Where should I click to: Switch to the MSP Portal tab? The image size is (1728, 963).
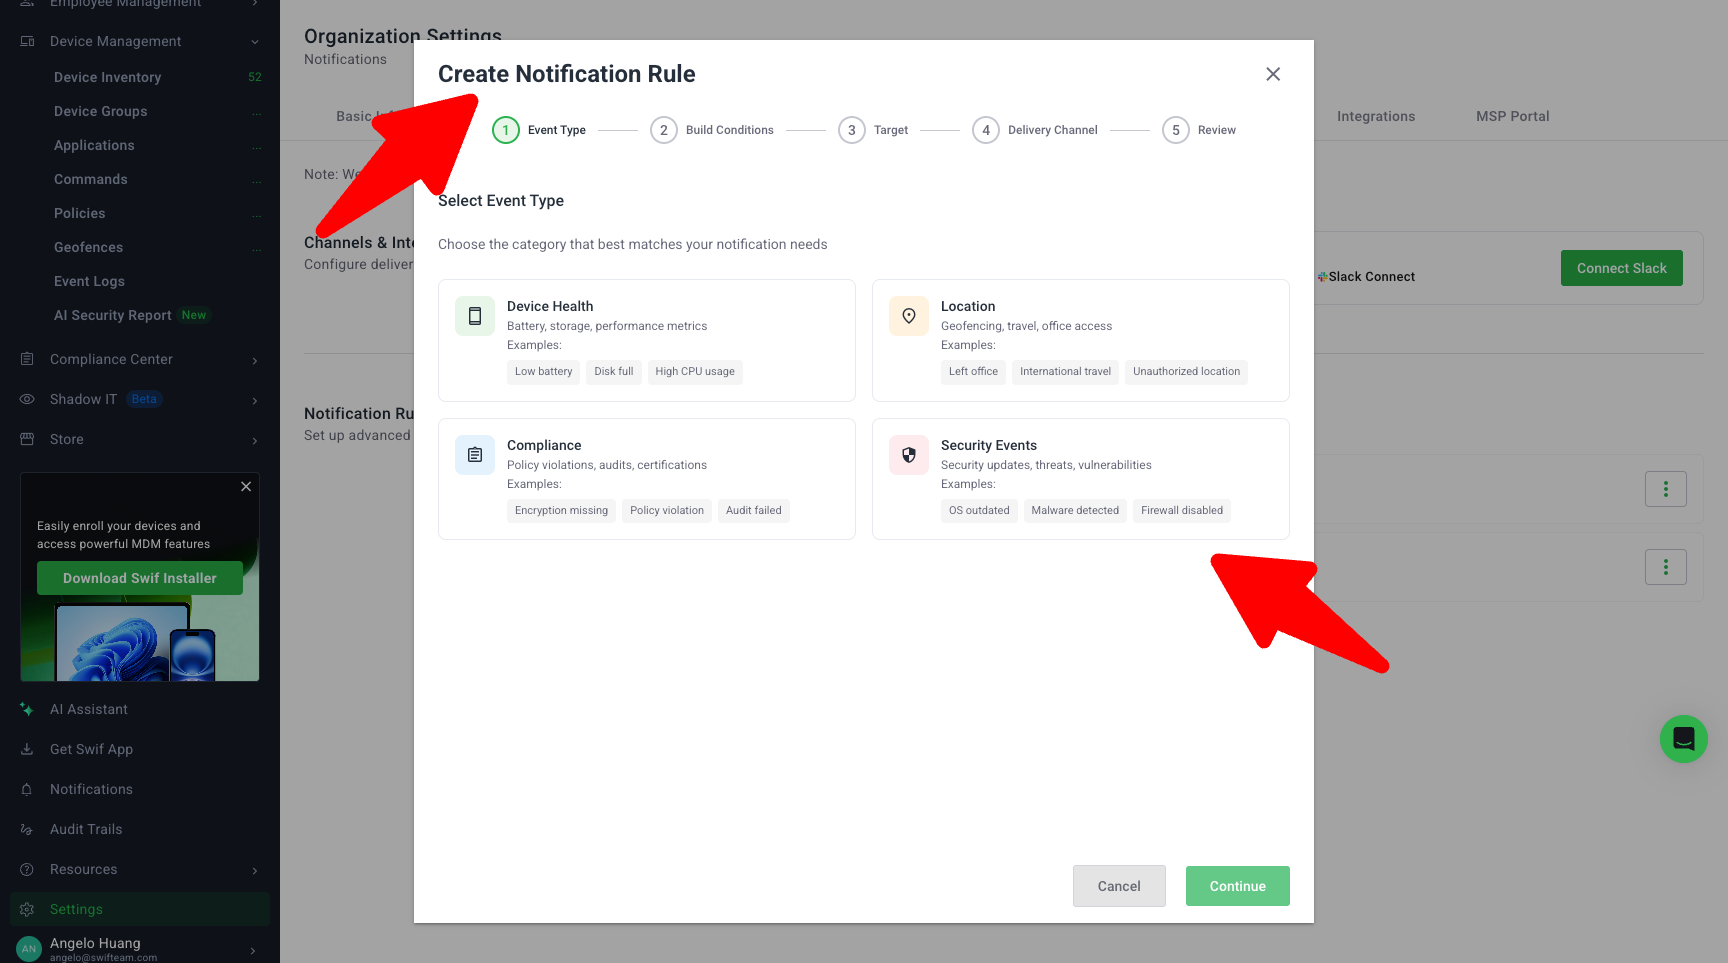coord(1512,116)
